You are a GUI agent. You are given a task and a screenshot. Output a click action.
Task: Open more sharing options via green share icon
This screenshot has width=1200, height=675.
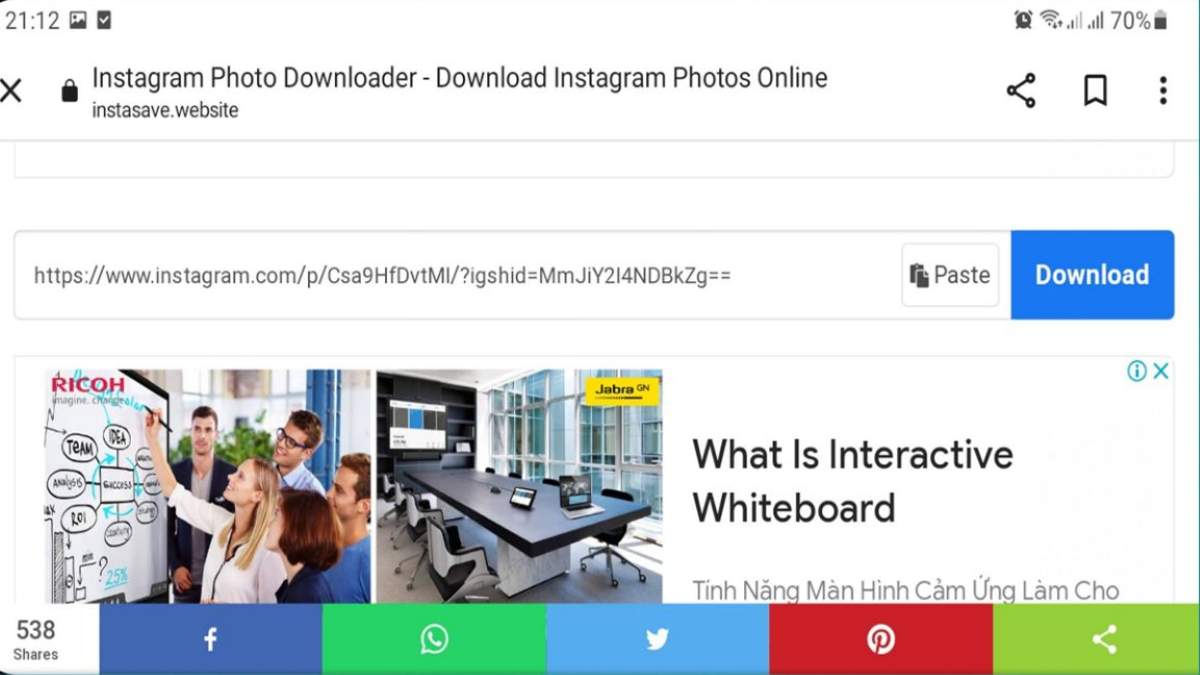tap(1105, 638)
